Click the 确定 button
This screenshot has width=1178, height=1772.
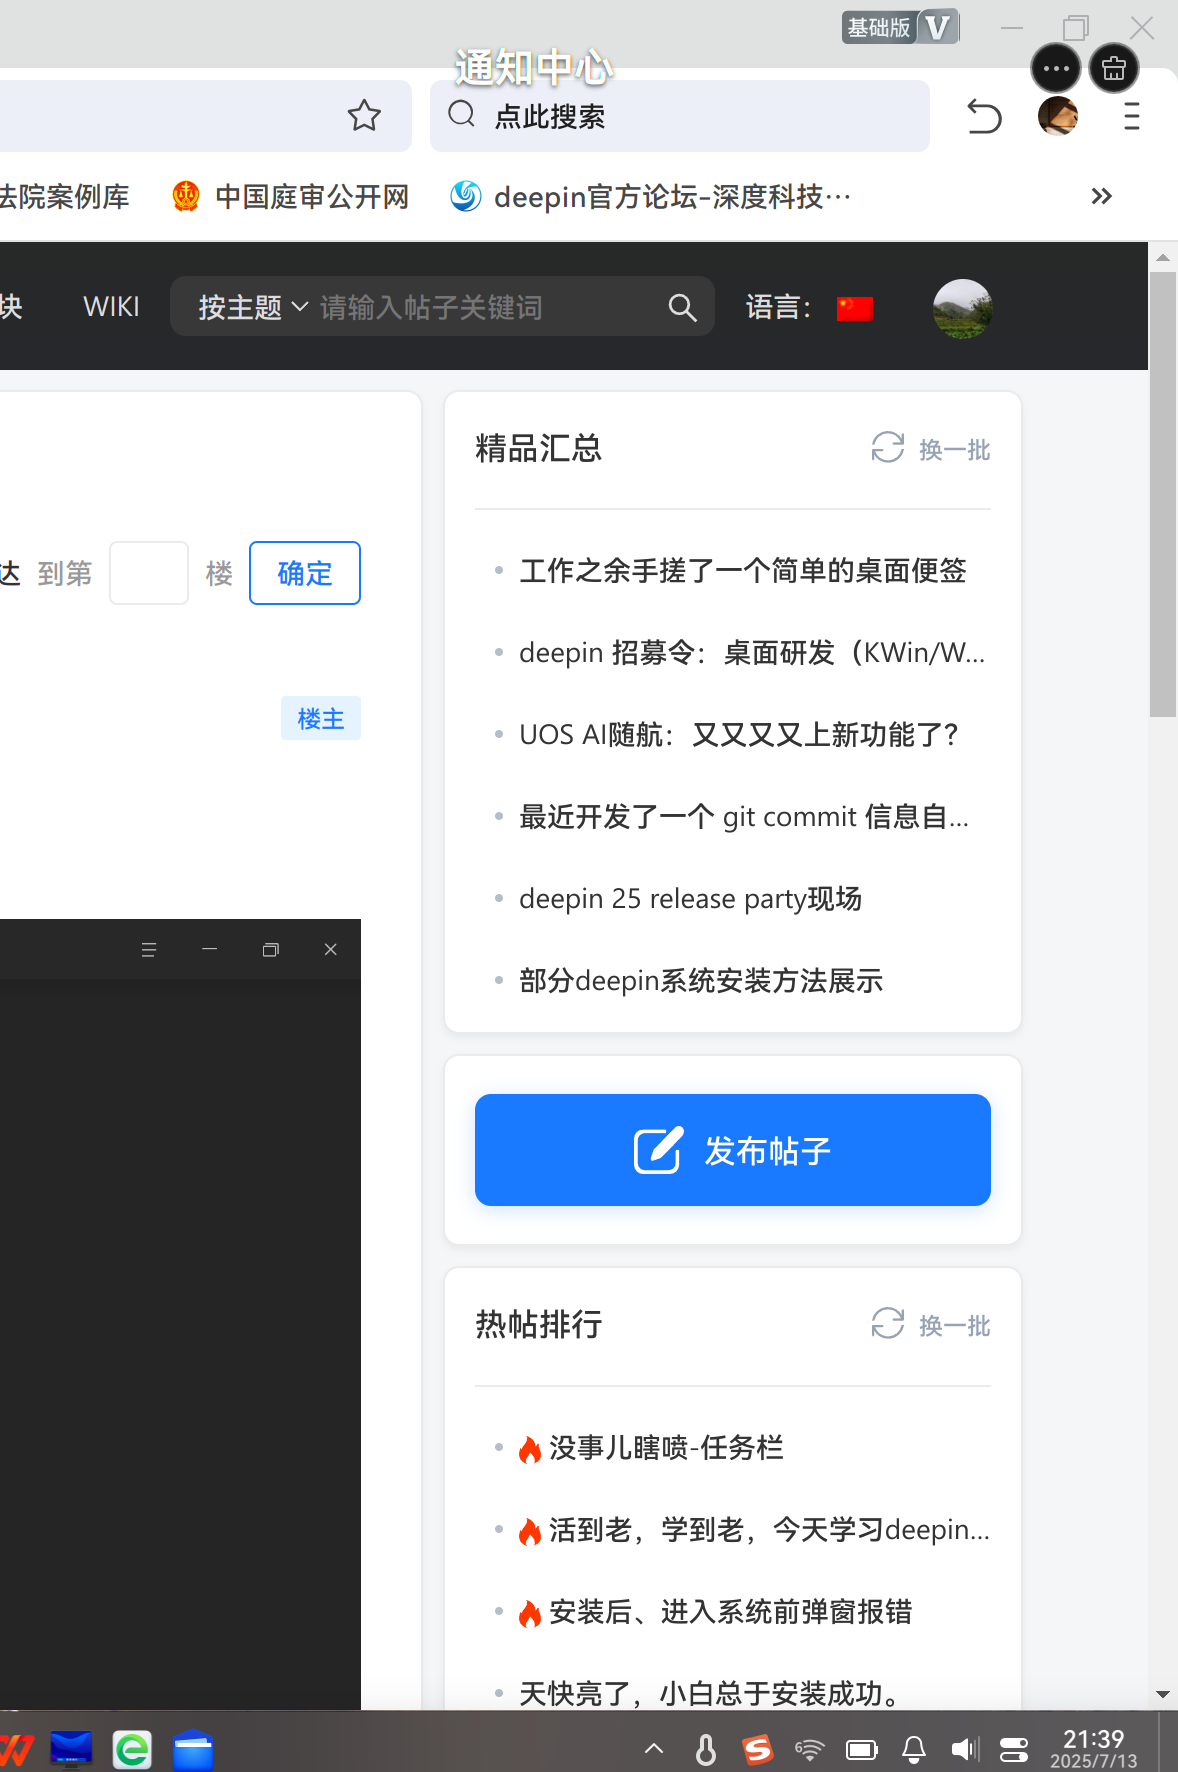pyautogui.click(x=305, y=573)
